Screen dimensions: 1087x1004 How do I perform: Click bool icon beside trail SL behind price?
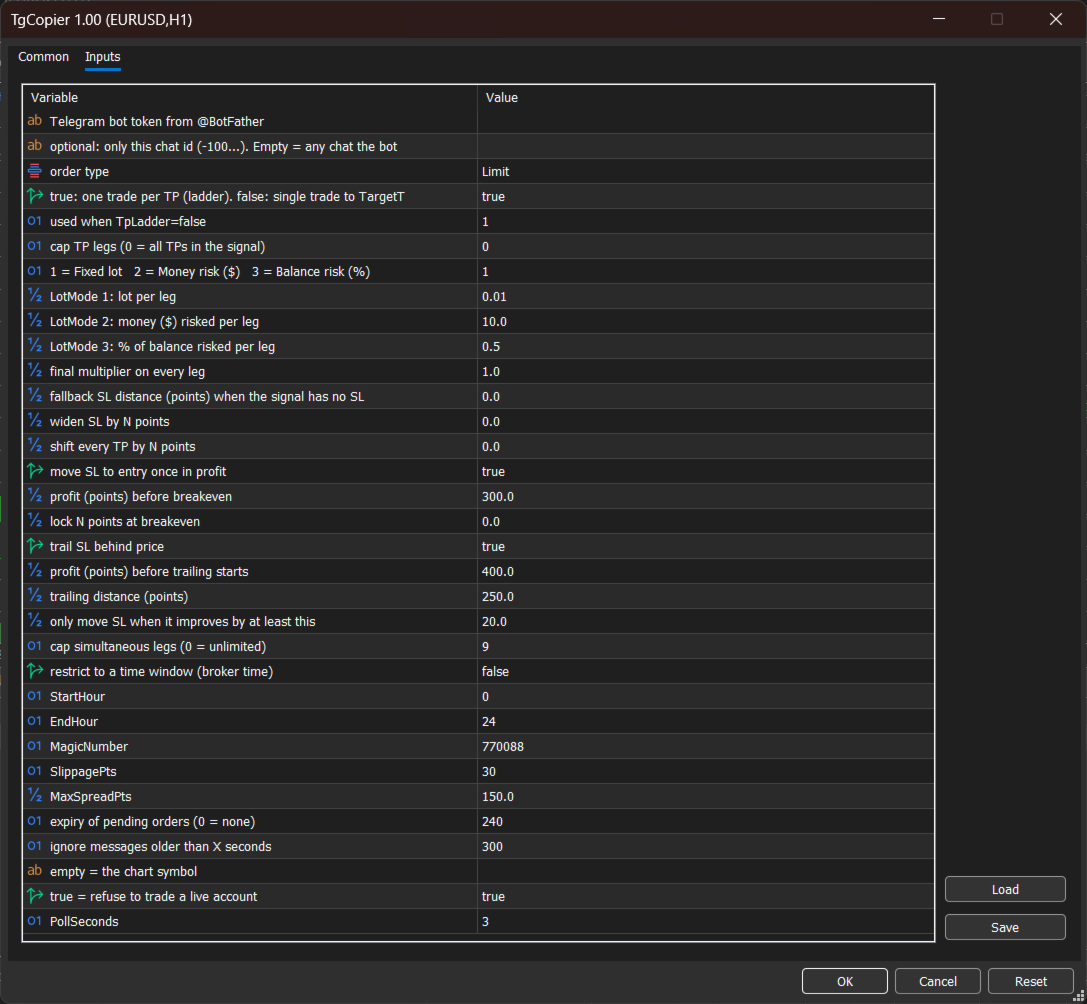[35, 546]
